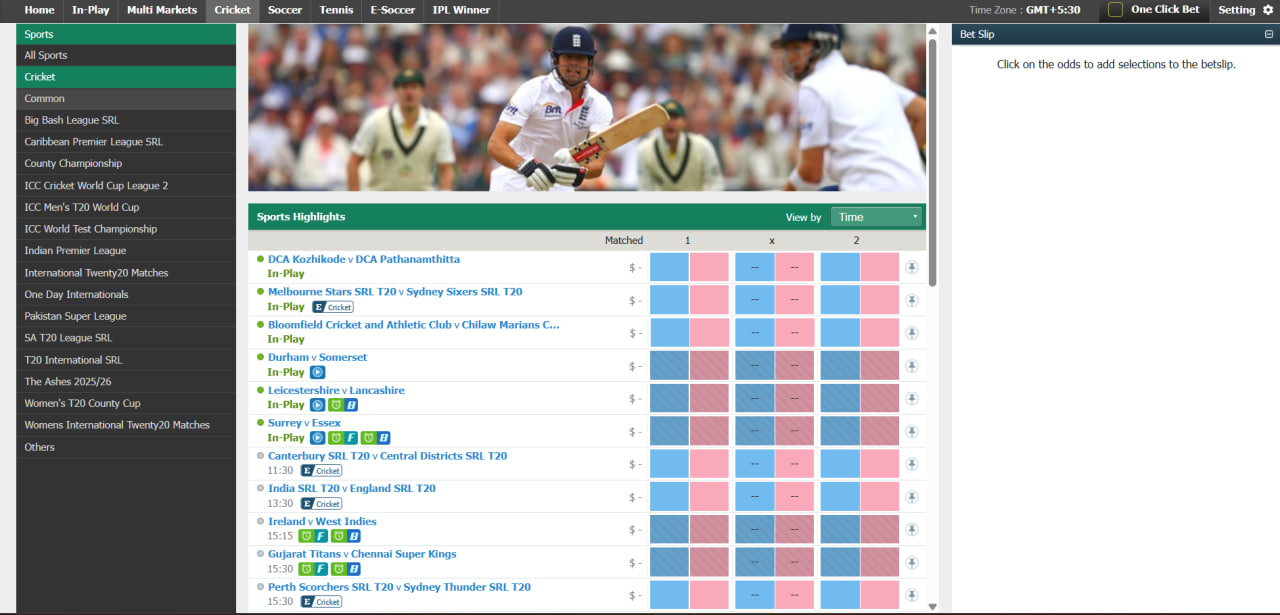Viewport: 1280px width, 615px height.
Task: Select County Championship in the sidebar
Action: tap(126, 163)
